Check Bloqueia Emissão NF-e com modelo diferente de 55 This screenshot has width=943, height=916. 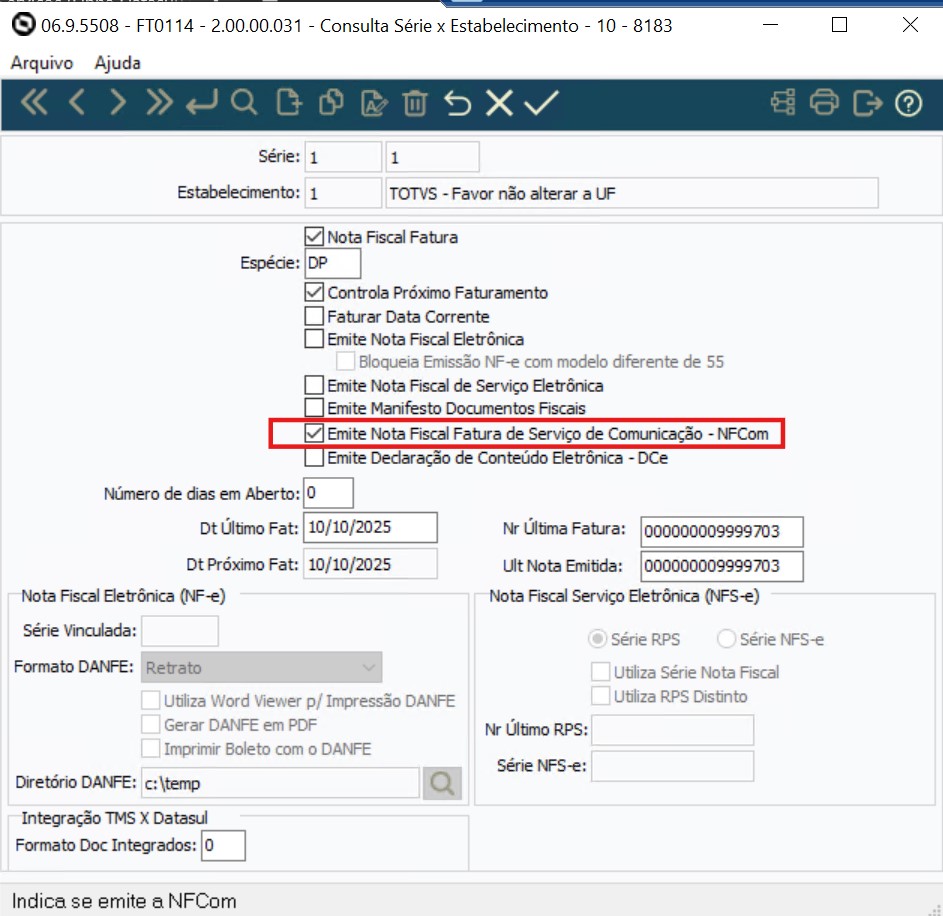coord(345,361)
